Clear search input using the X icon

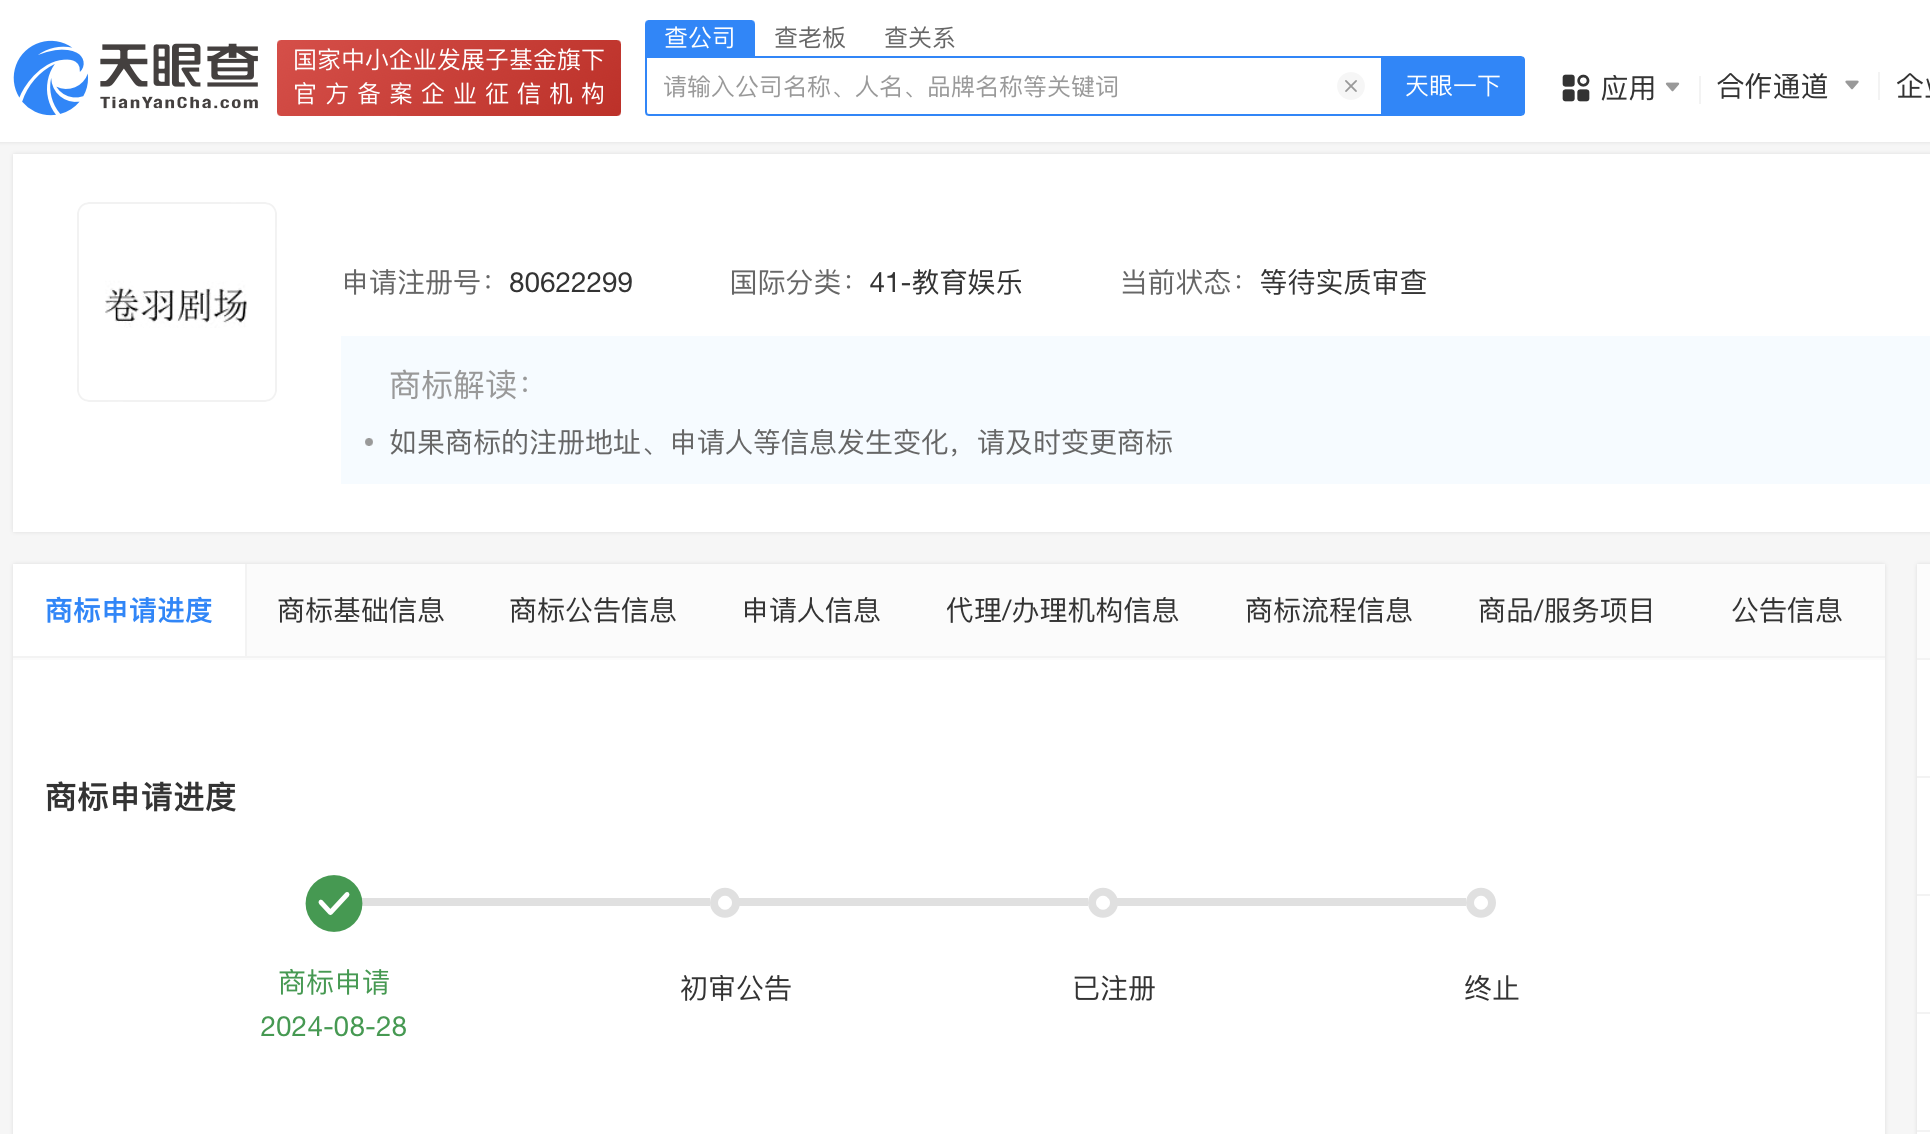tap(1352, 86)
